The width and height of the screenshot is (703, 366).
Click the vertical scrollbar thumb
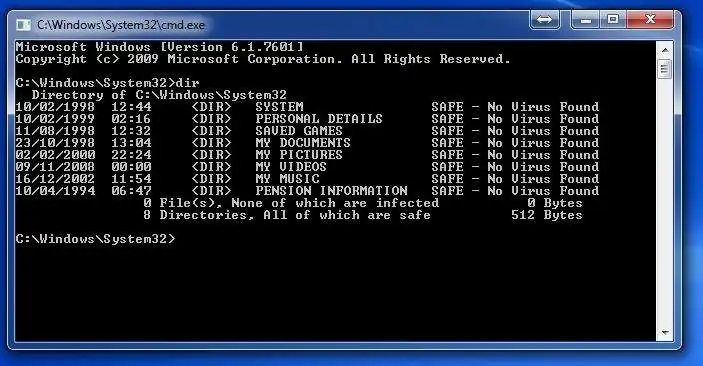(664, 69)
